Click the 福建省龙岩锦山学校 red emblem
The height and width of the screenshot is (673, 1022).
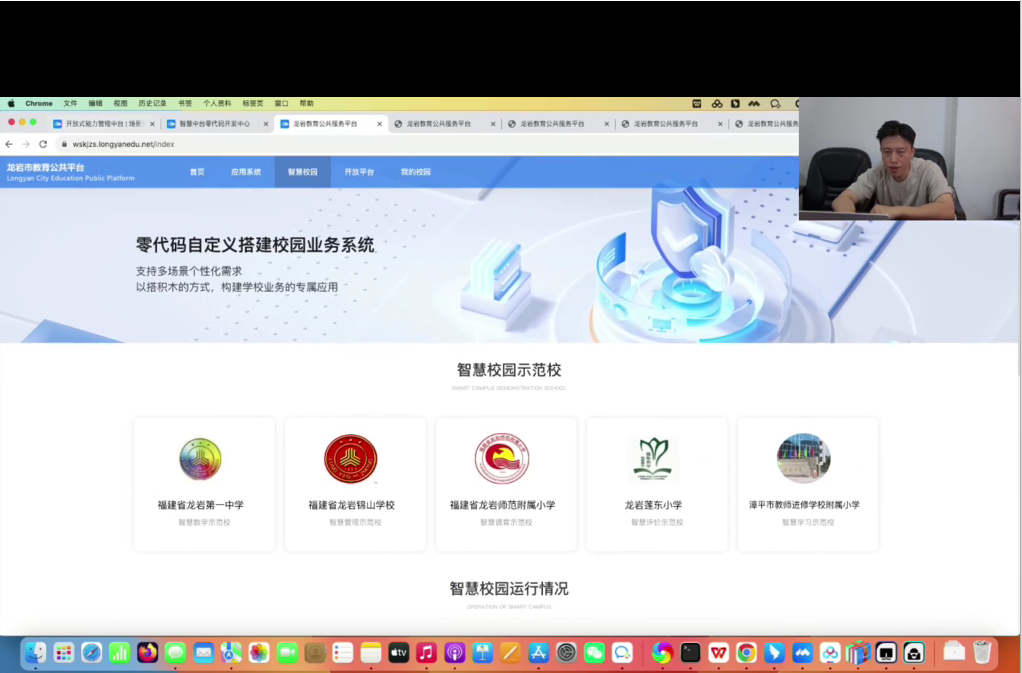tap(350, 459)
